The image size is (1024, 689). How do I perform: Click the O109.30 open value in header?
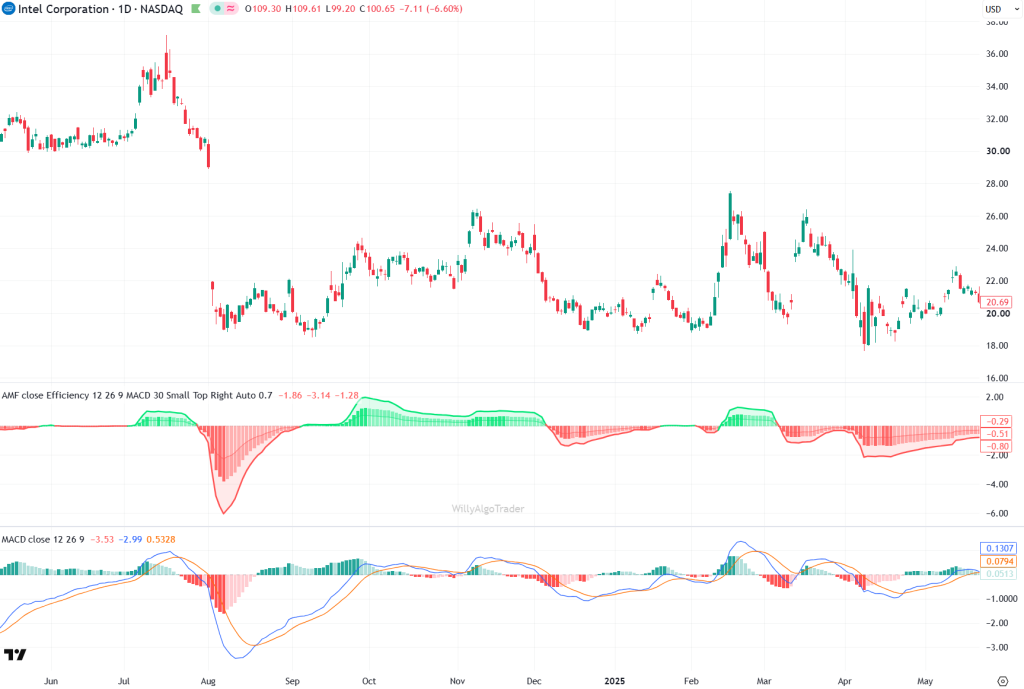point(263,9)
